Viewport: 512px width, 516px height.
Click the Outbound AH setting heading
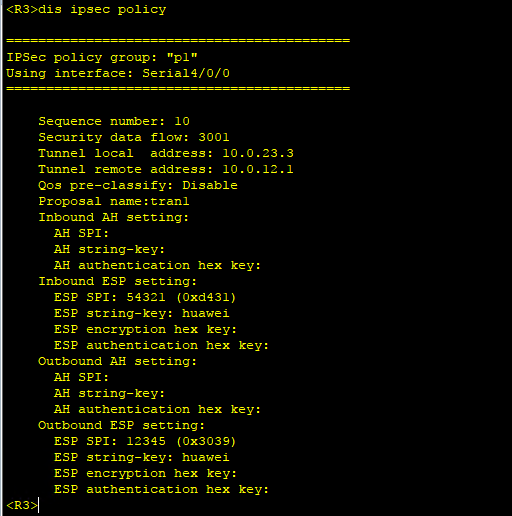(x=118, y=361)
